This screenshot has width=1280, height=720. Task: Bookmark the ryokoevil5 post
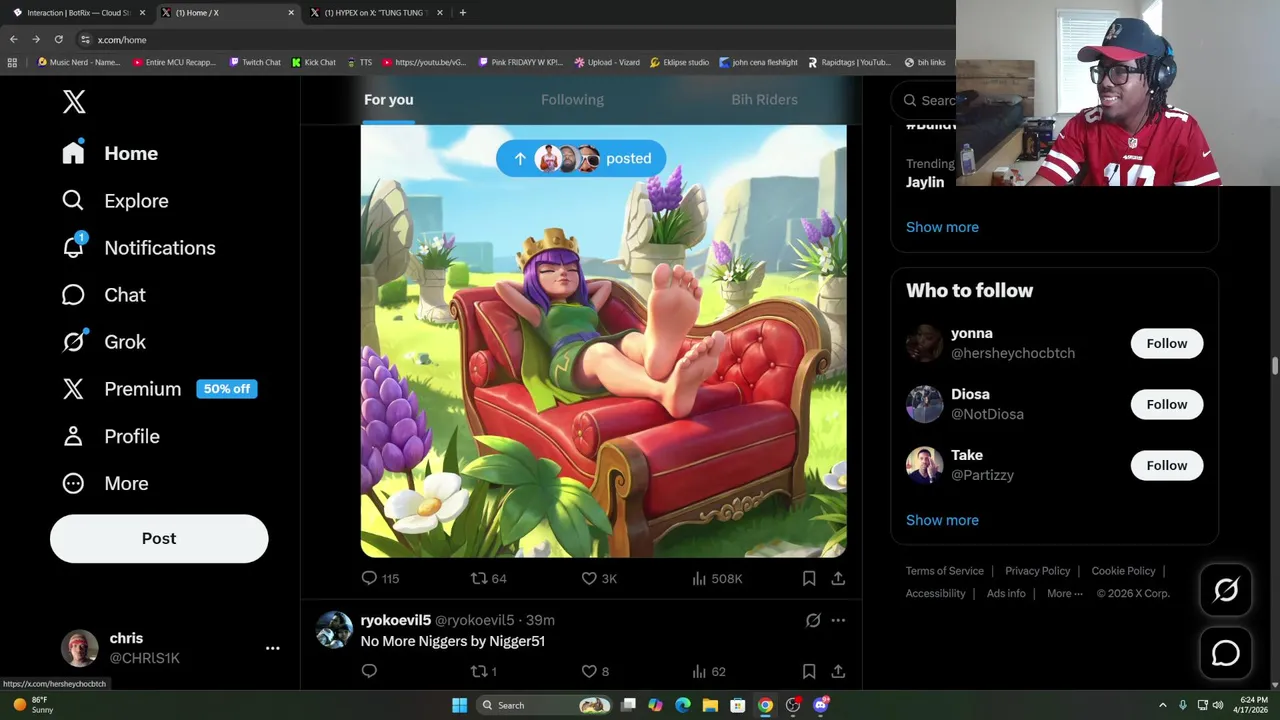(x=809, y=671)
